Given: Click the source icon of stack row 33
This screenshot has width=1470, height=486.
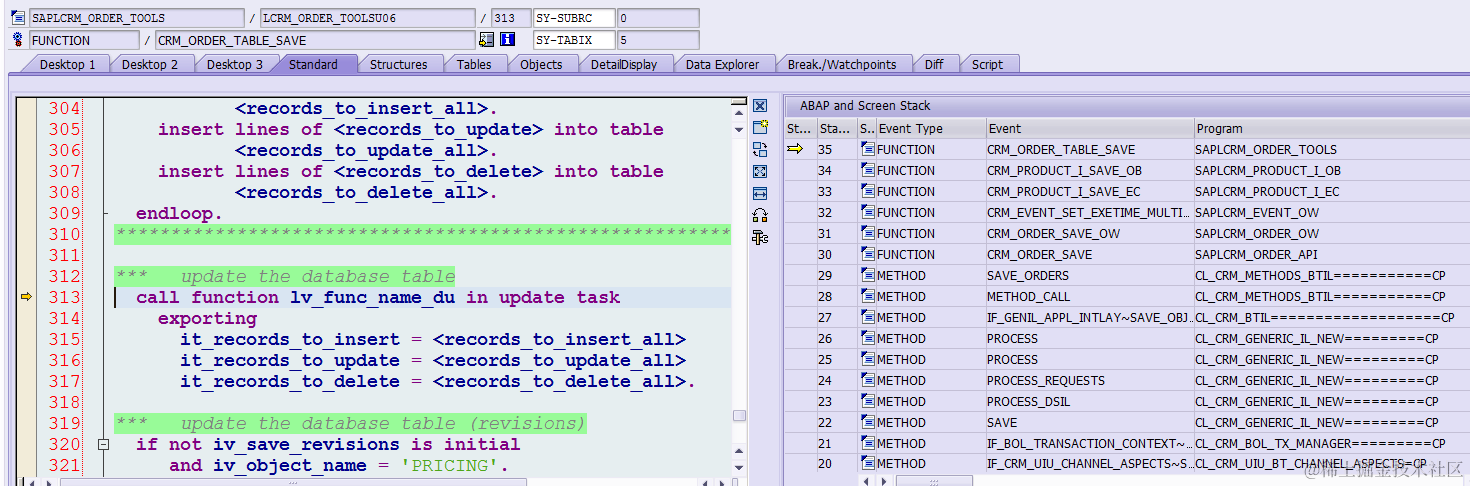Looking at the screenshot, I should pyautogui.click(x=867, y=191).
